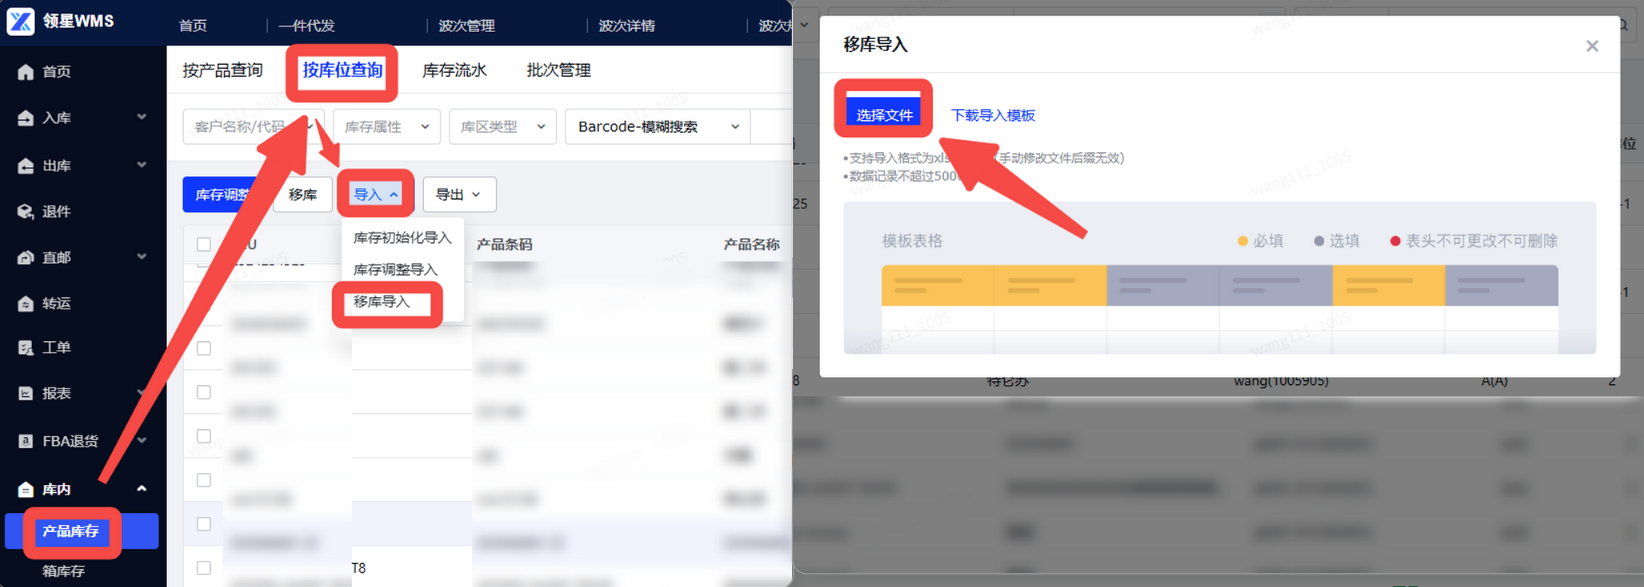Switch to 库存流水 tab
The height and width of the screenshot is (587, 1644).
(x=454, y=71)
